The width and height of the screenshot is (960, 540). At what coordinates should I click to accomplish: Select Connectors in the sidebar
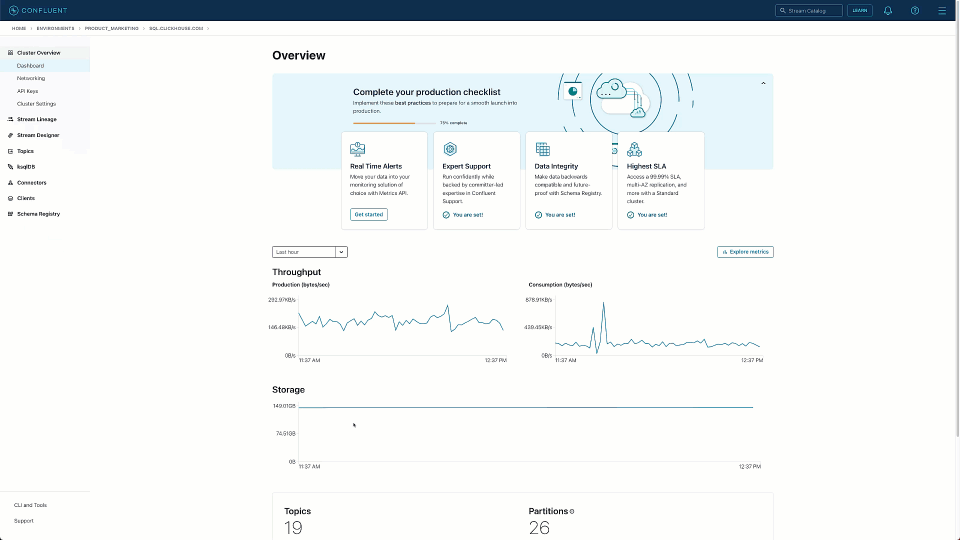pos(31,183)
